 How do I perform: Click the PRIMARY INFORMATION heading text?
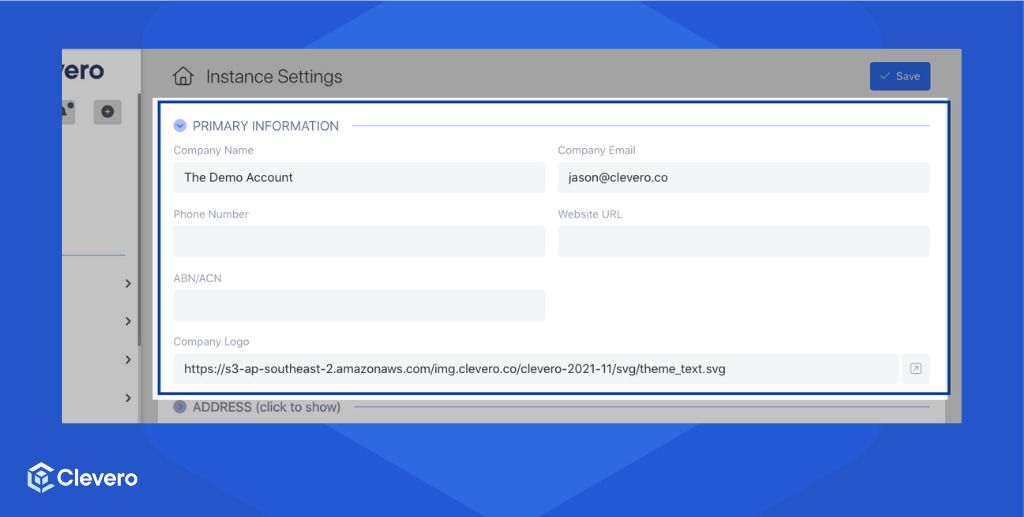[266, 126]
